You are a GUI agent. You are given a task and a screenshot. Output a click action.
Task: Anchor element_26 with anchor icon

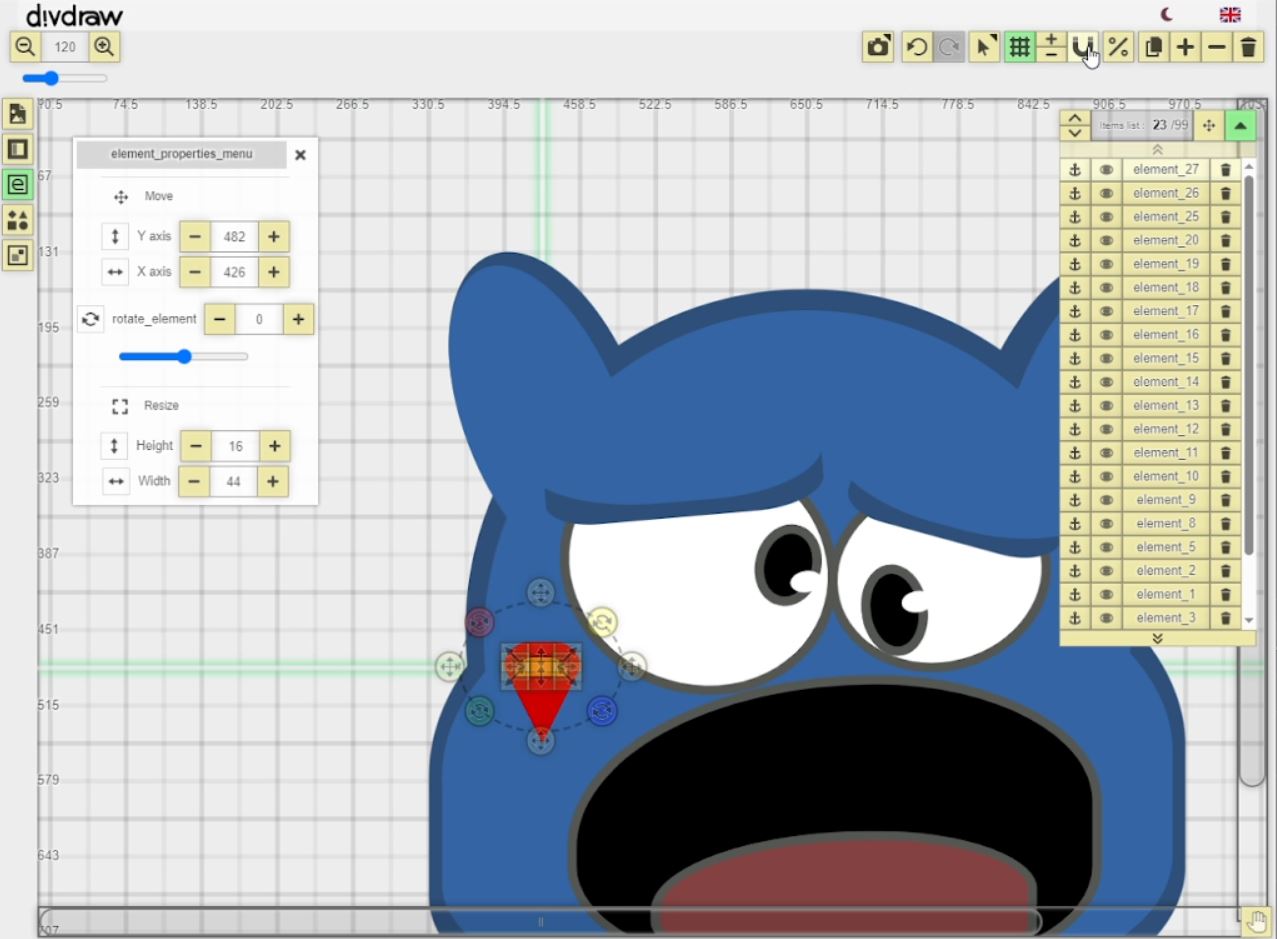(1075, 193)
